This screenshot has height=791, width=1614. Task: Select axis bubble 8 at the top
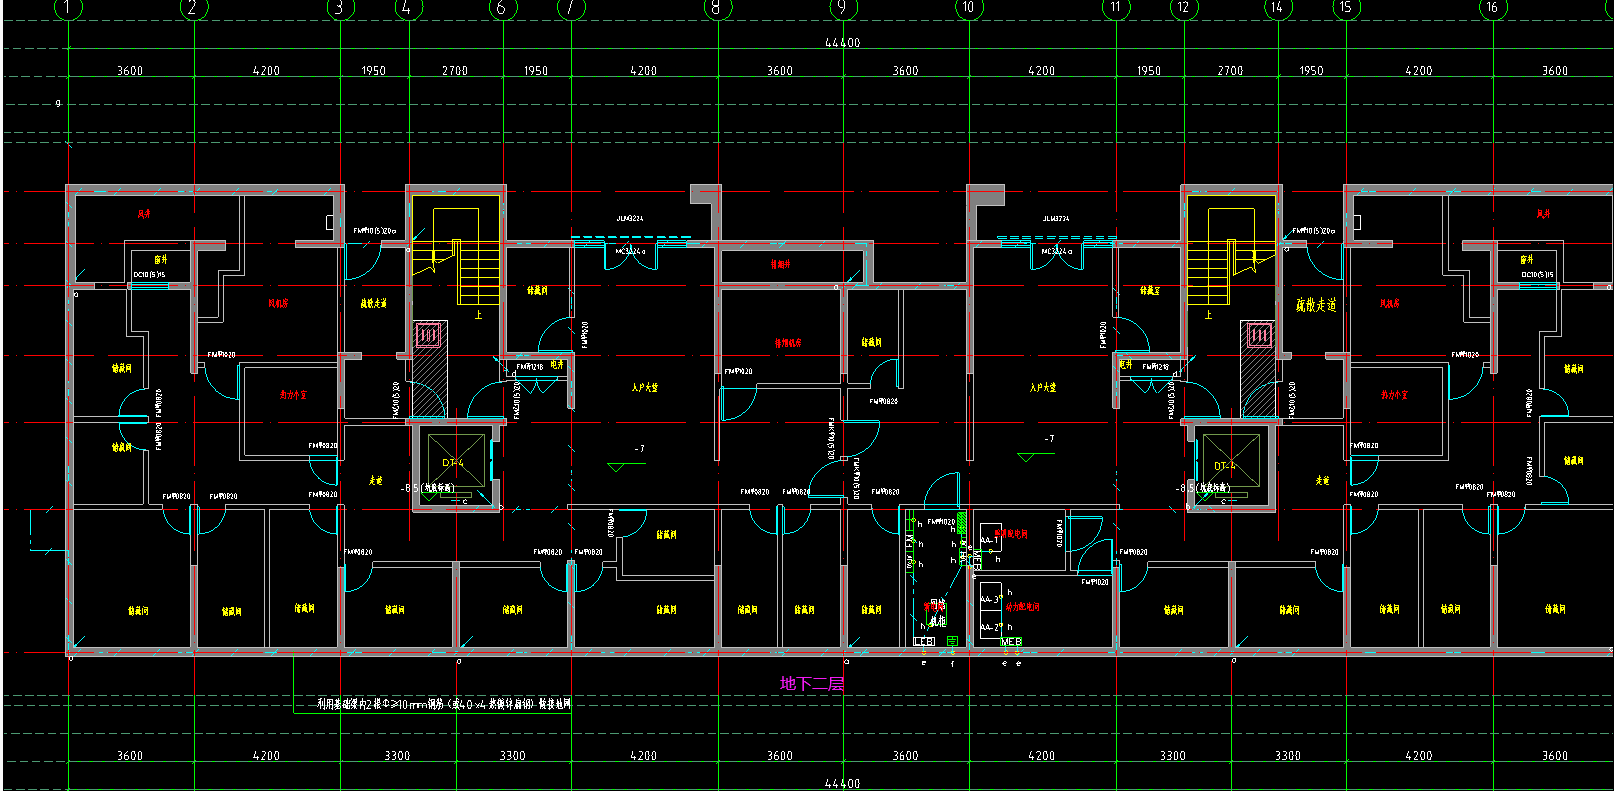pos(717,8)
